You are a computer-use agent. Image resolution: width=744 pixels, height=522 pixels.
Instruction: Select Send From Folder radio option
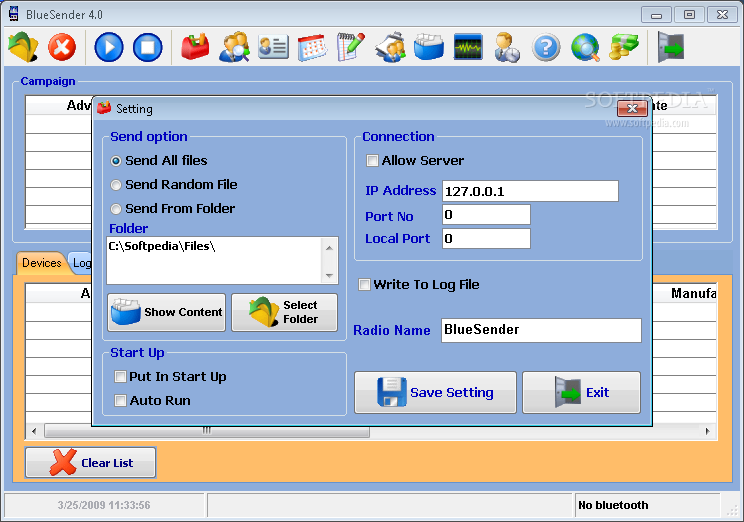pyautogui.click(x=173, y=209)
